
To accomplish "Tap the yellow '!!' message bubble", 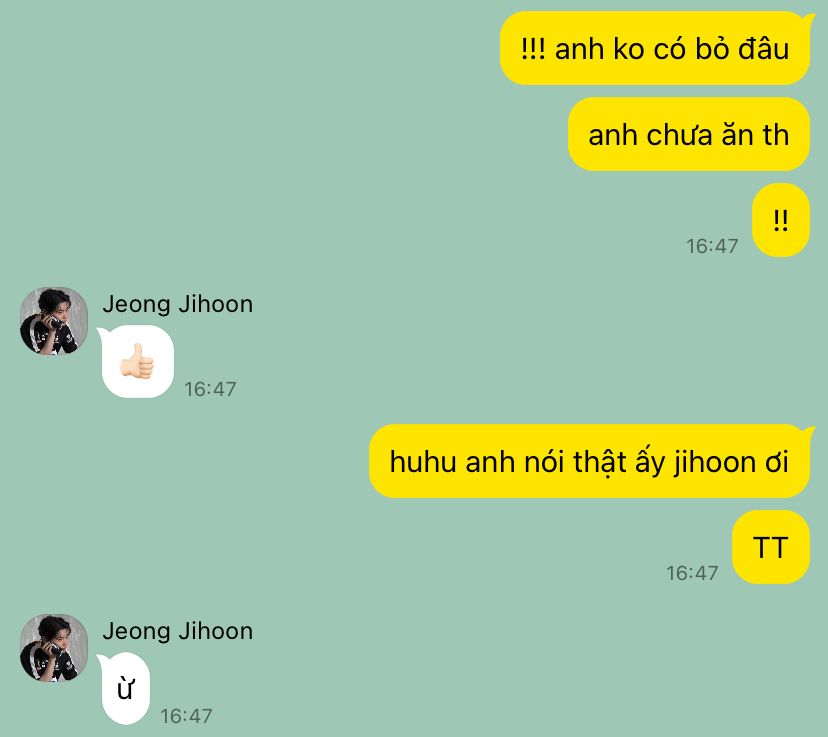I will click(780, 220).
